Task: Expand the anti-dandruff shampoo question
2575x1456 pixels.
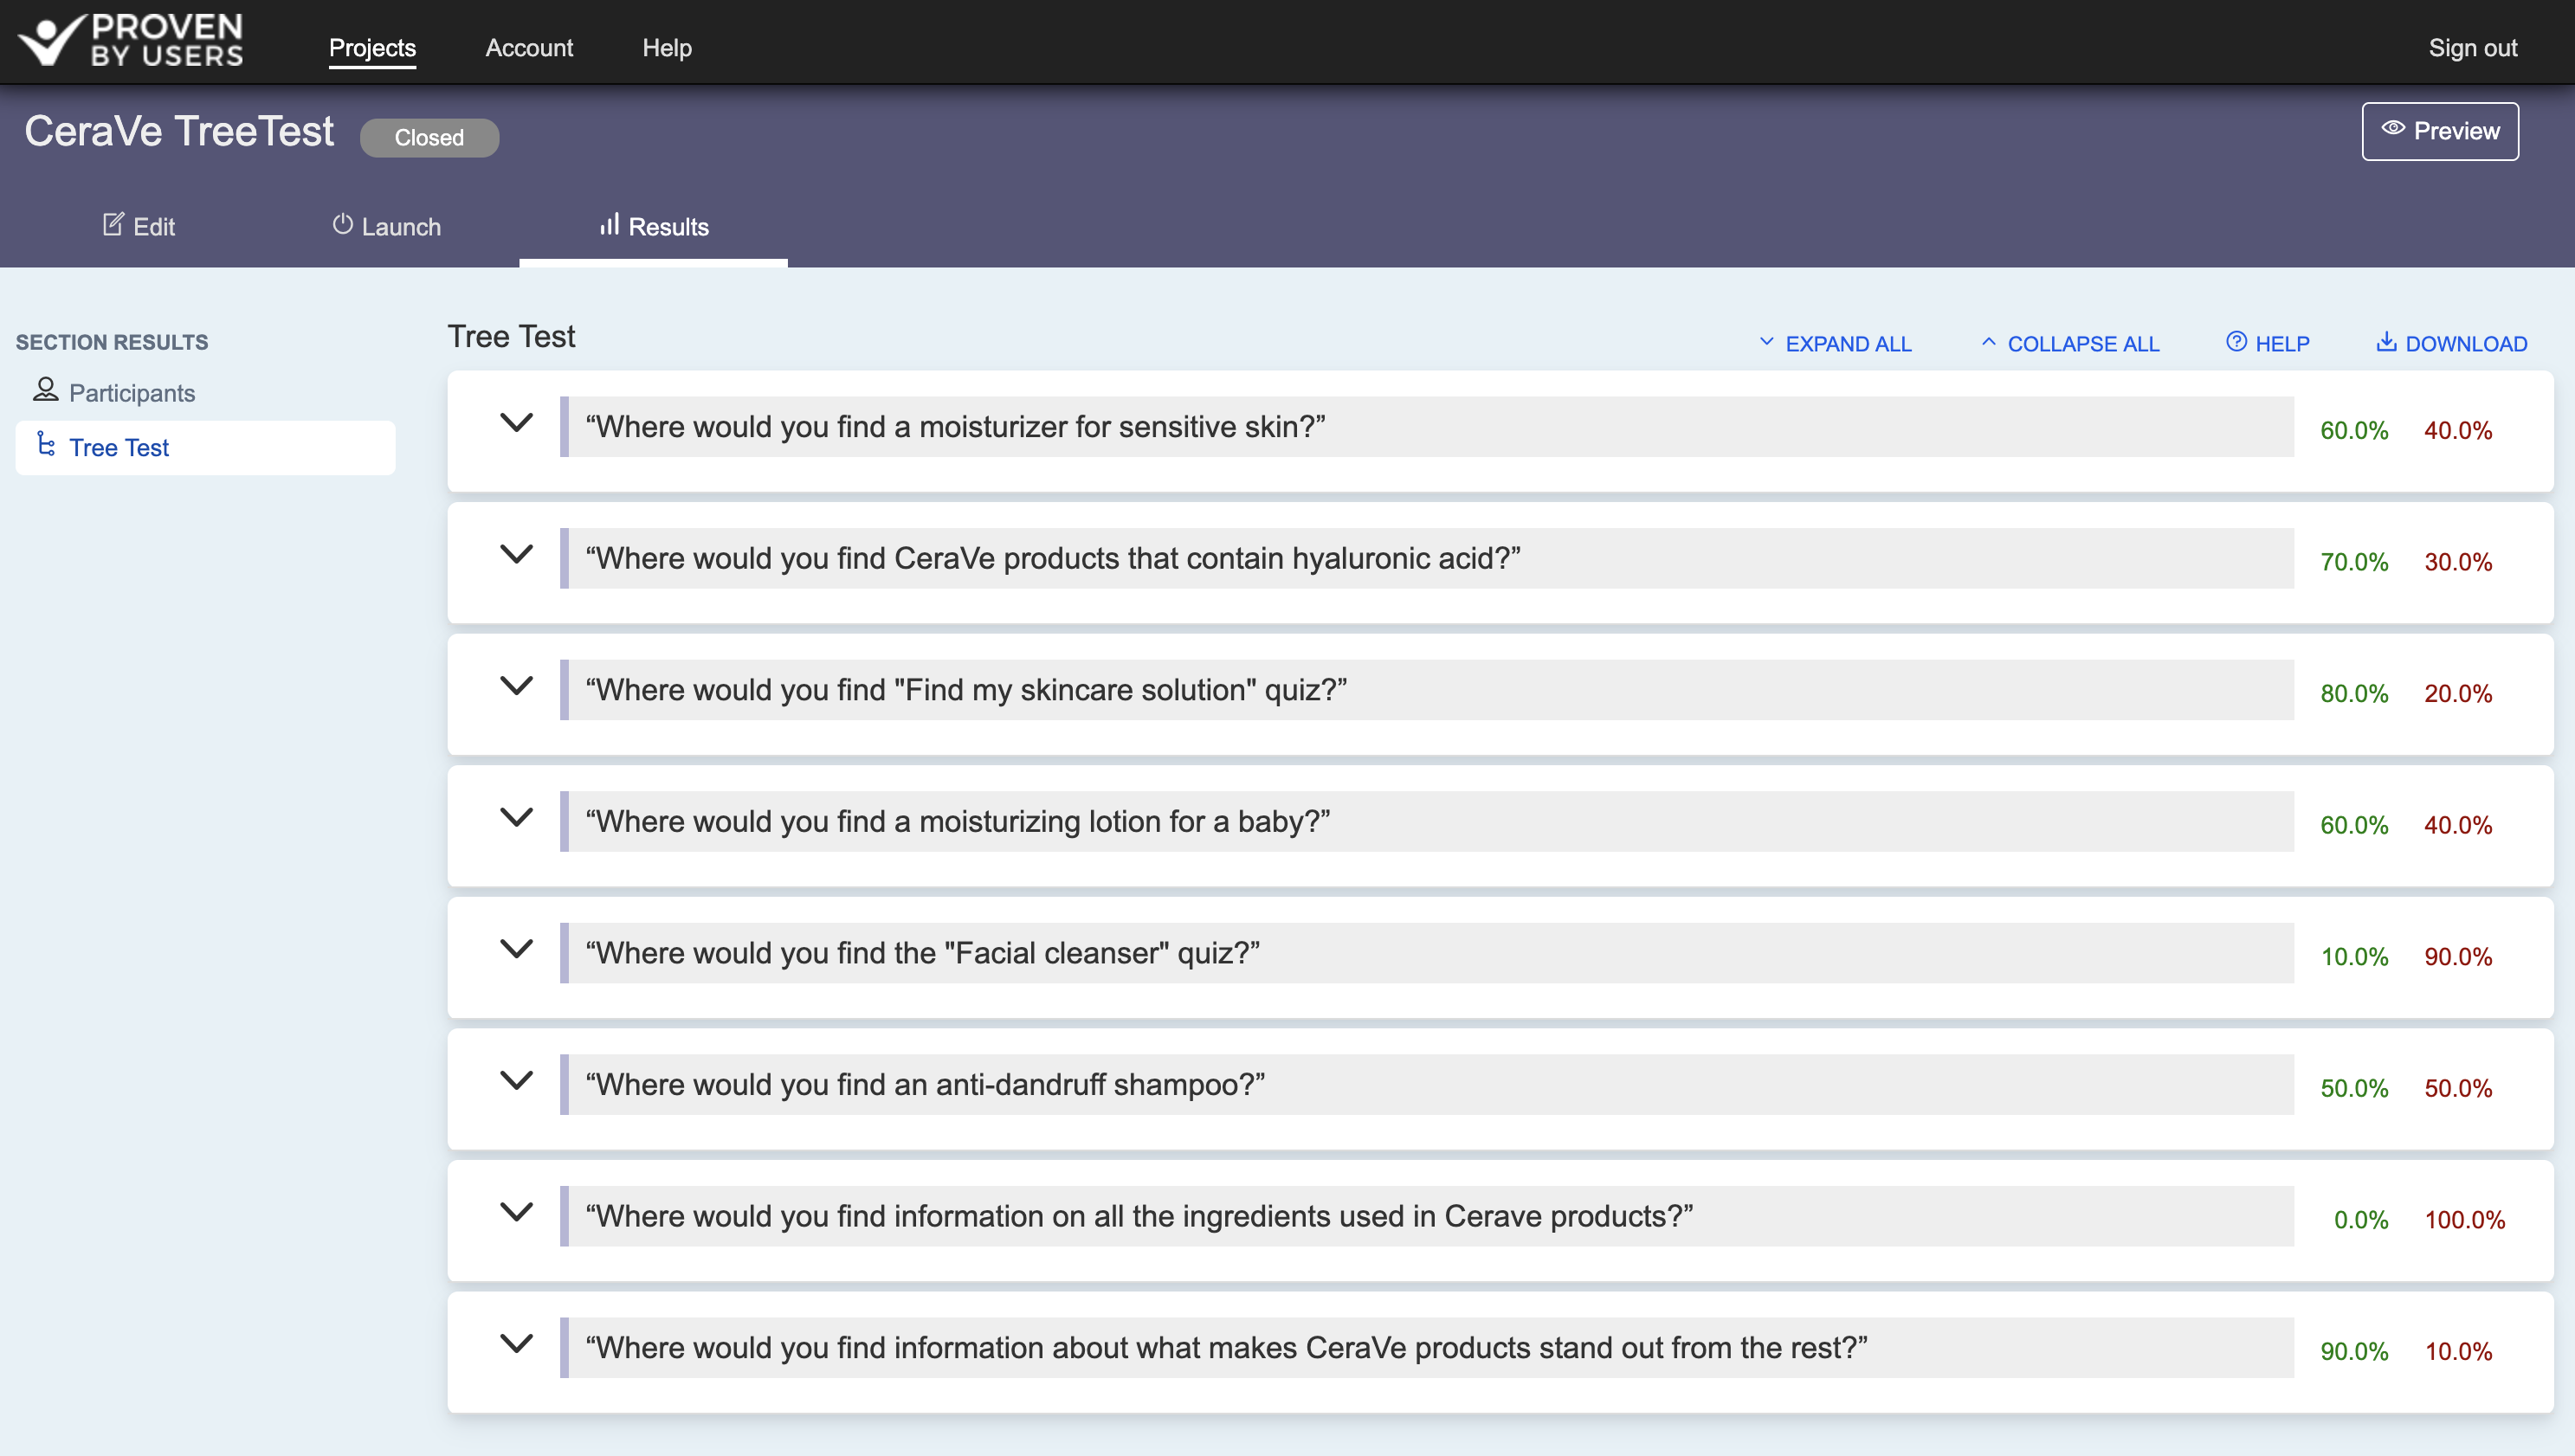Action: click(x=516, y=1081)
